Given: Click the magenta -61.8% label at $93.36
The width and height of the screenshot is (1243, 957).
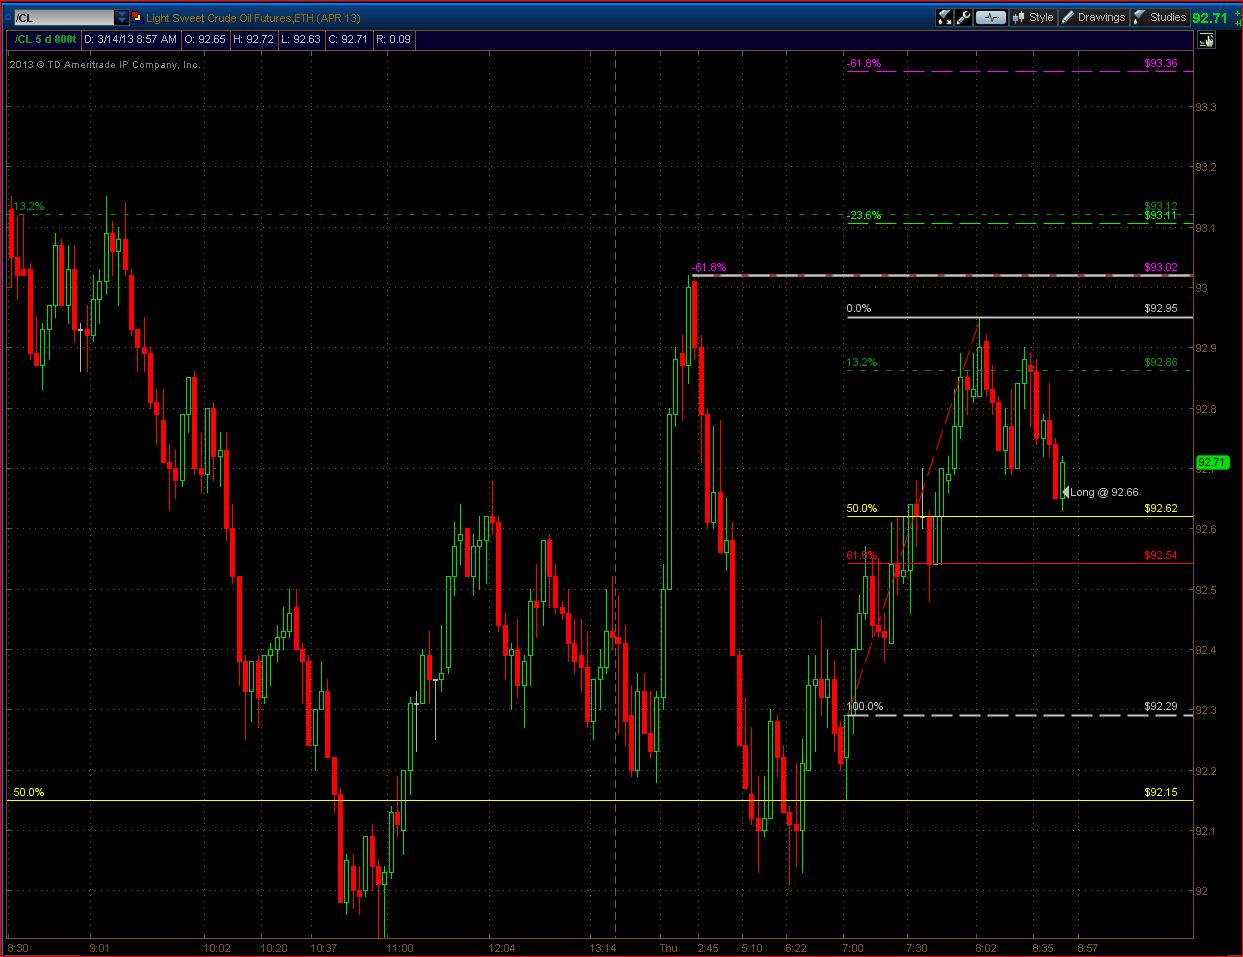Looking at the screenshot, I should pyautogui.click(x=864, y=63).
